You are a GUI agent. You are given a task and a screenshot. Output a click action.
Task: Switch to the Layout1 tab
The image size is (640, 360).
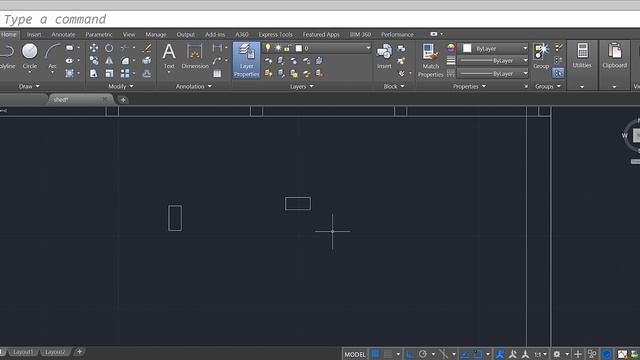23,352
